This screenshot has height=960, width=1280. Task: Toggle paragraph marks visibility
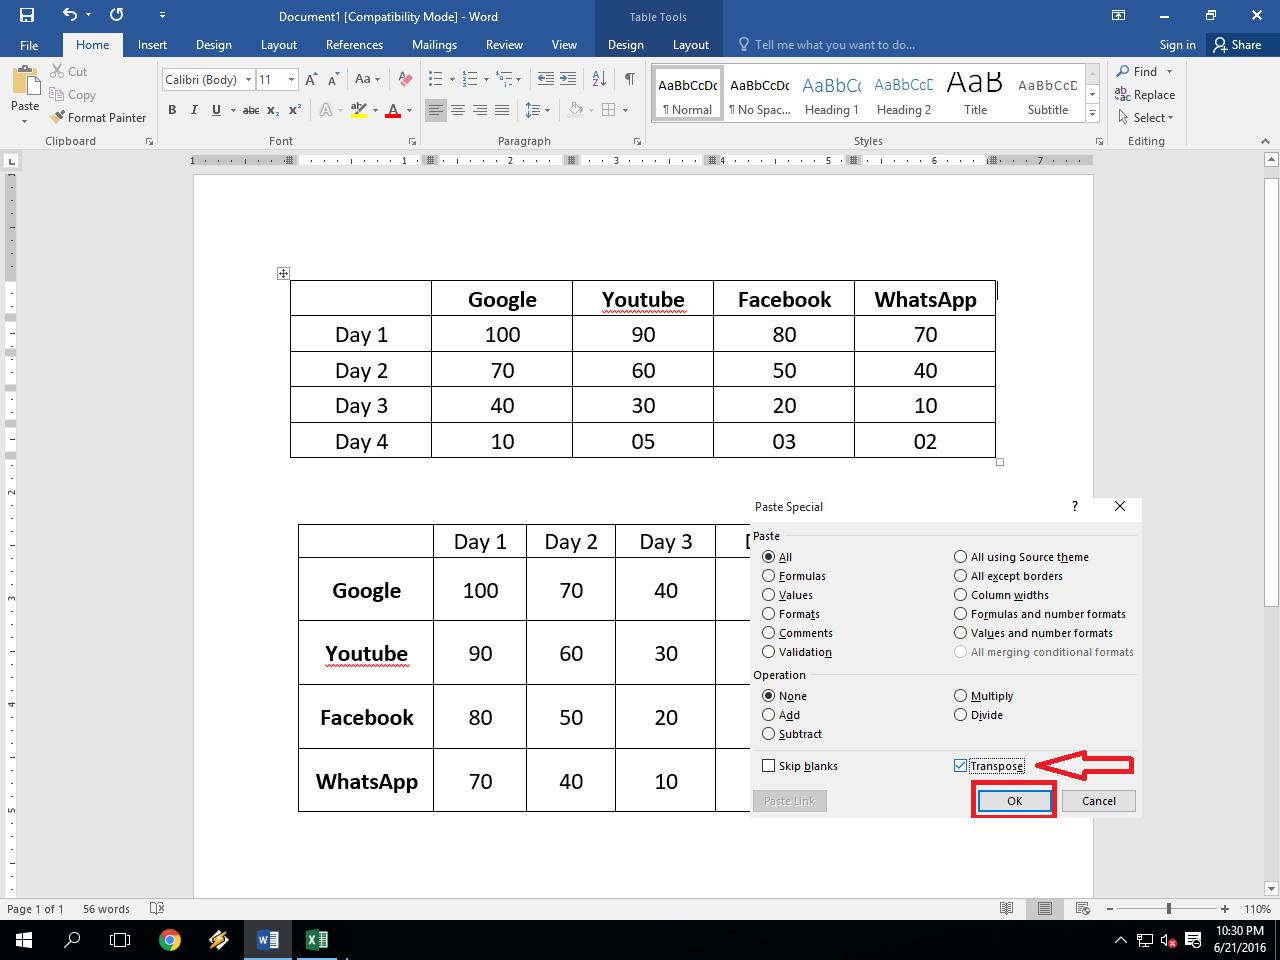pos(628,78)
